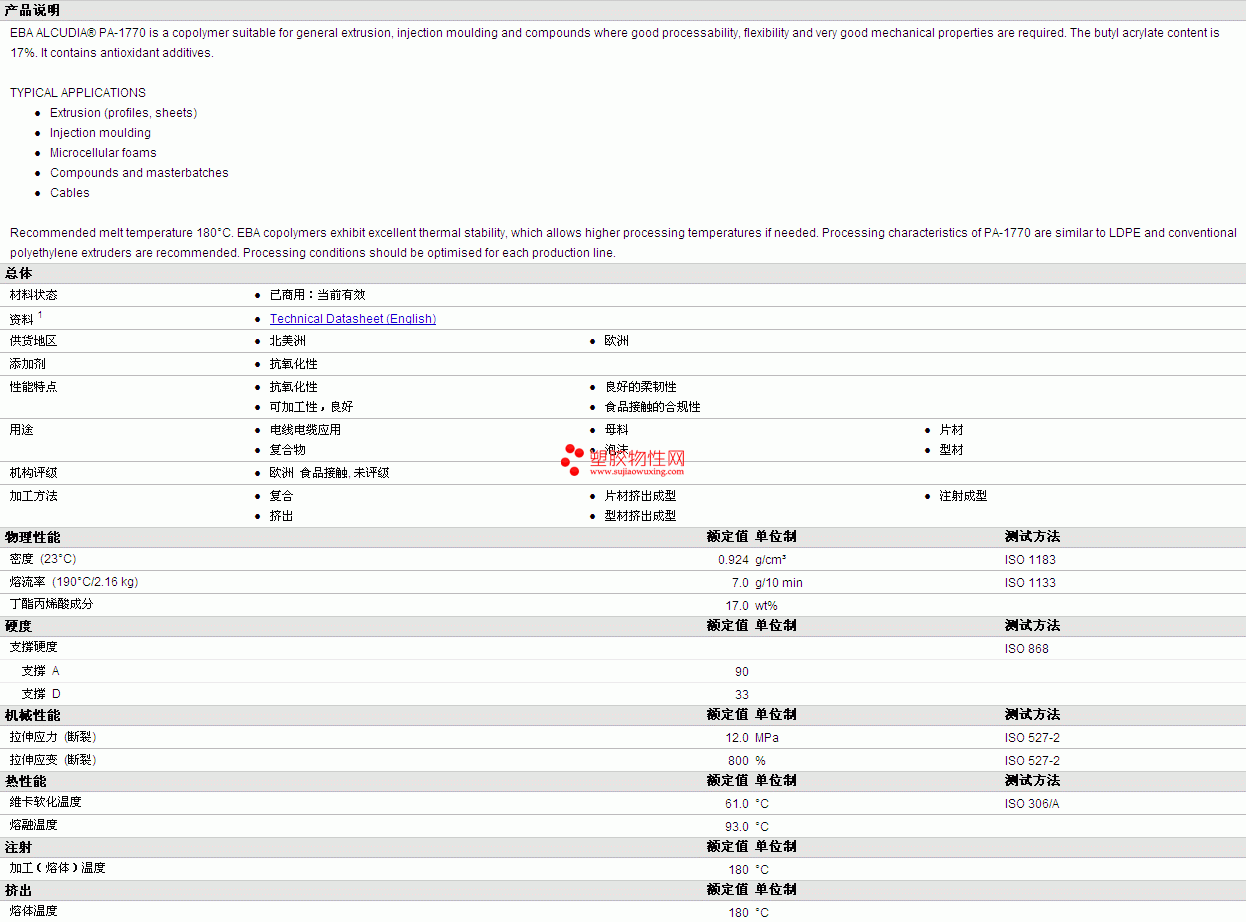The height and width of the screenshot is (922, 1246).
Task: Select the 型材 use entry
Action: [951, 450]
